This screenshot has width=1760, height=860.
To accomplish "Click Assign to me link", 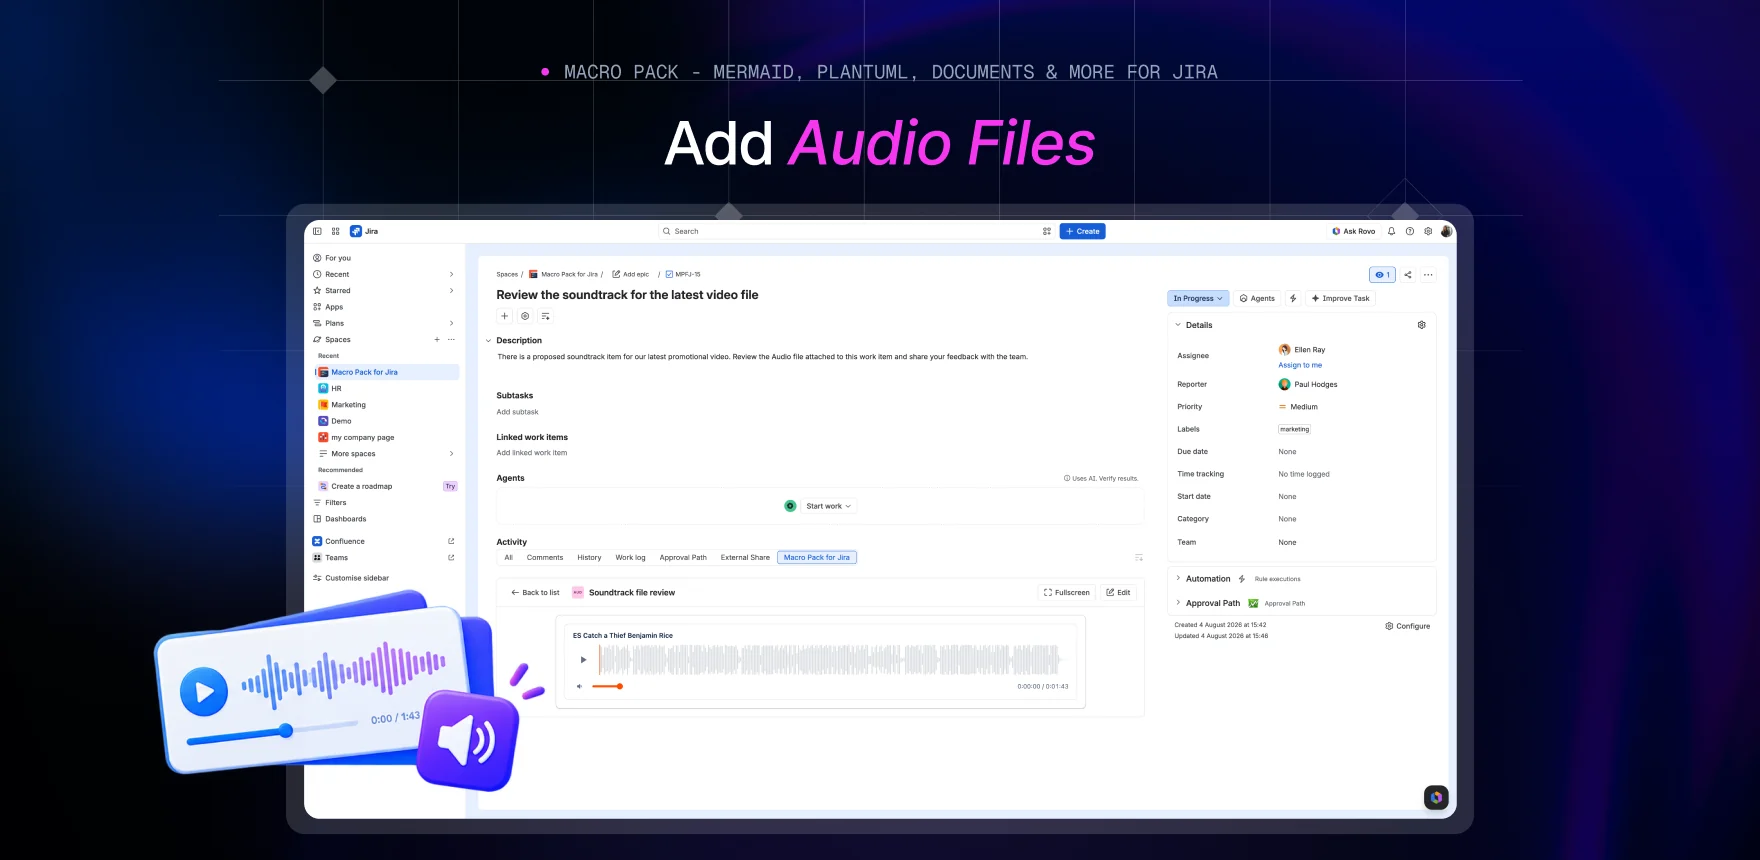I will [1300, 365].
